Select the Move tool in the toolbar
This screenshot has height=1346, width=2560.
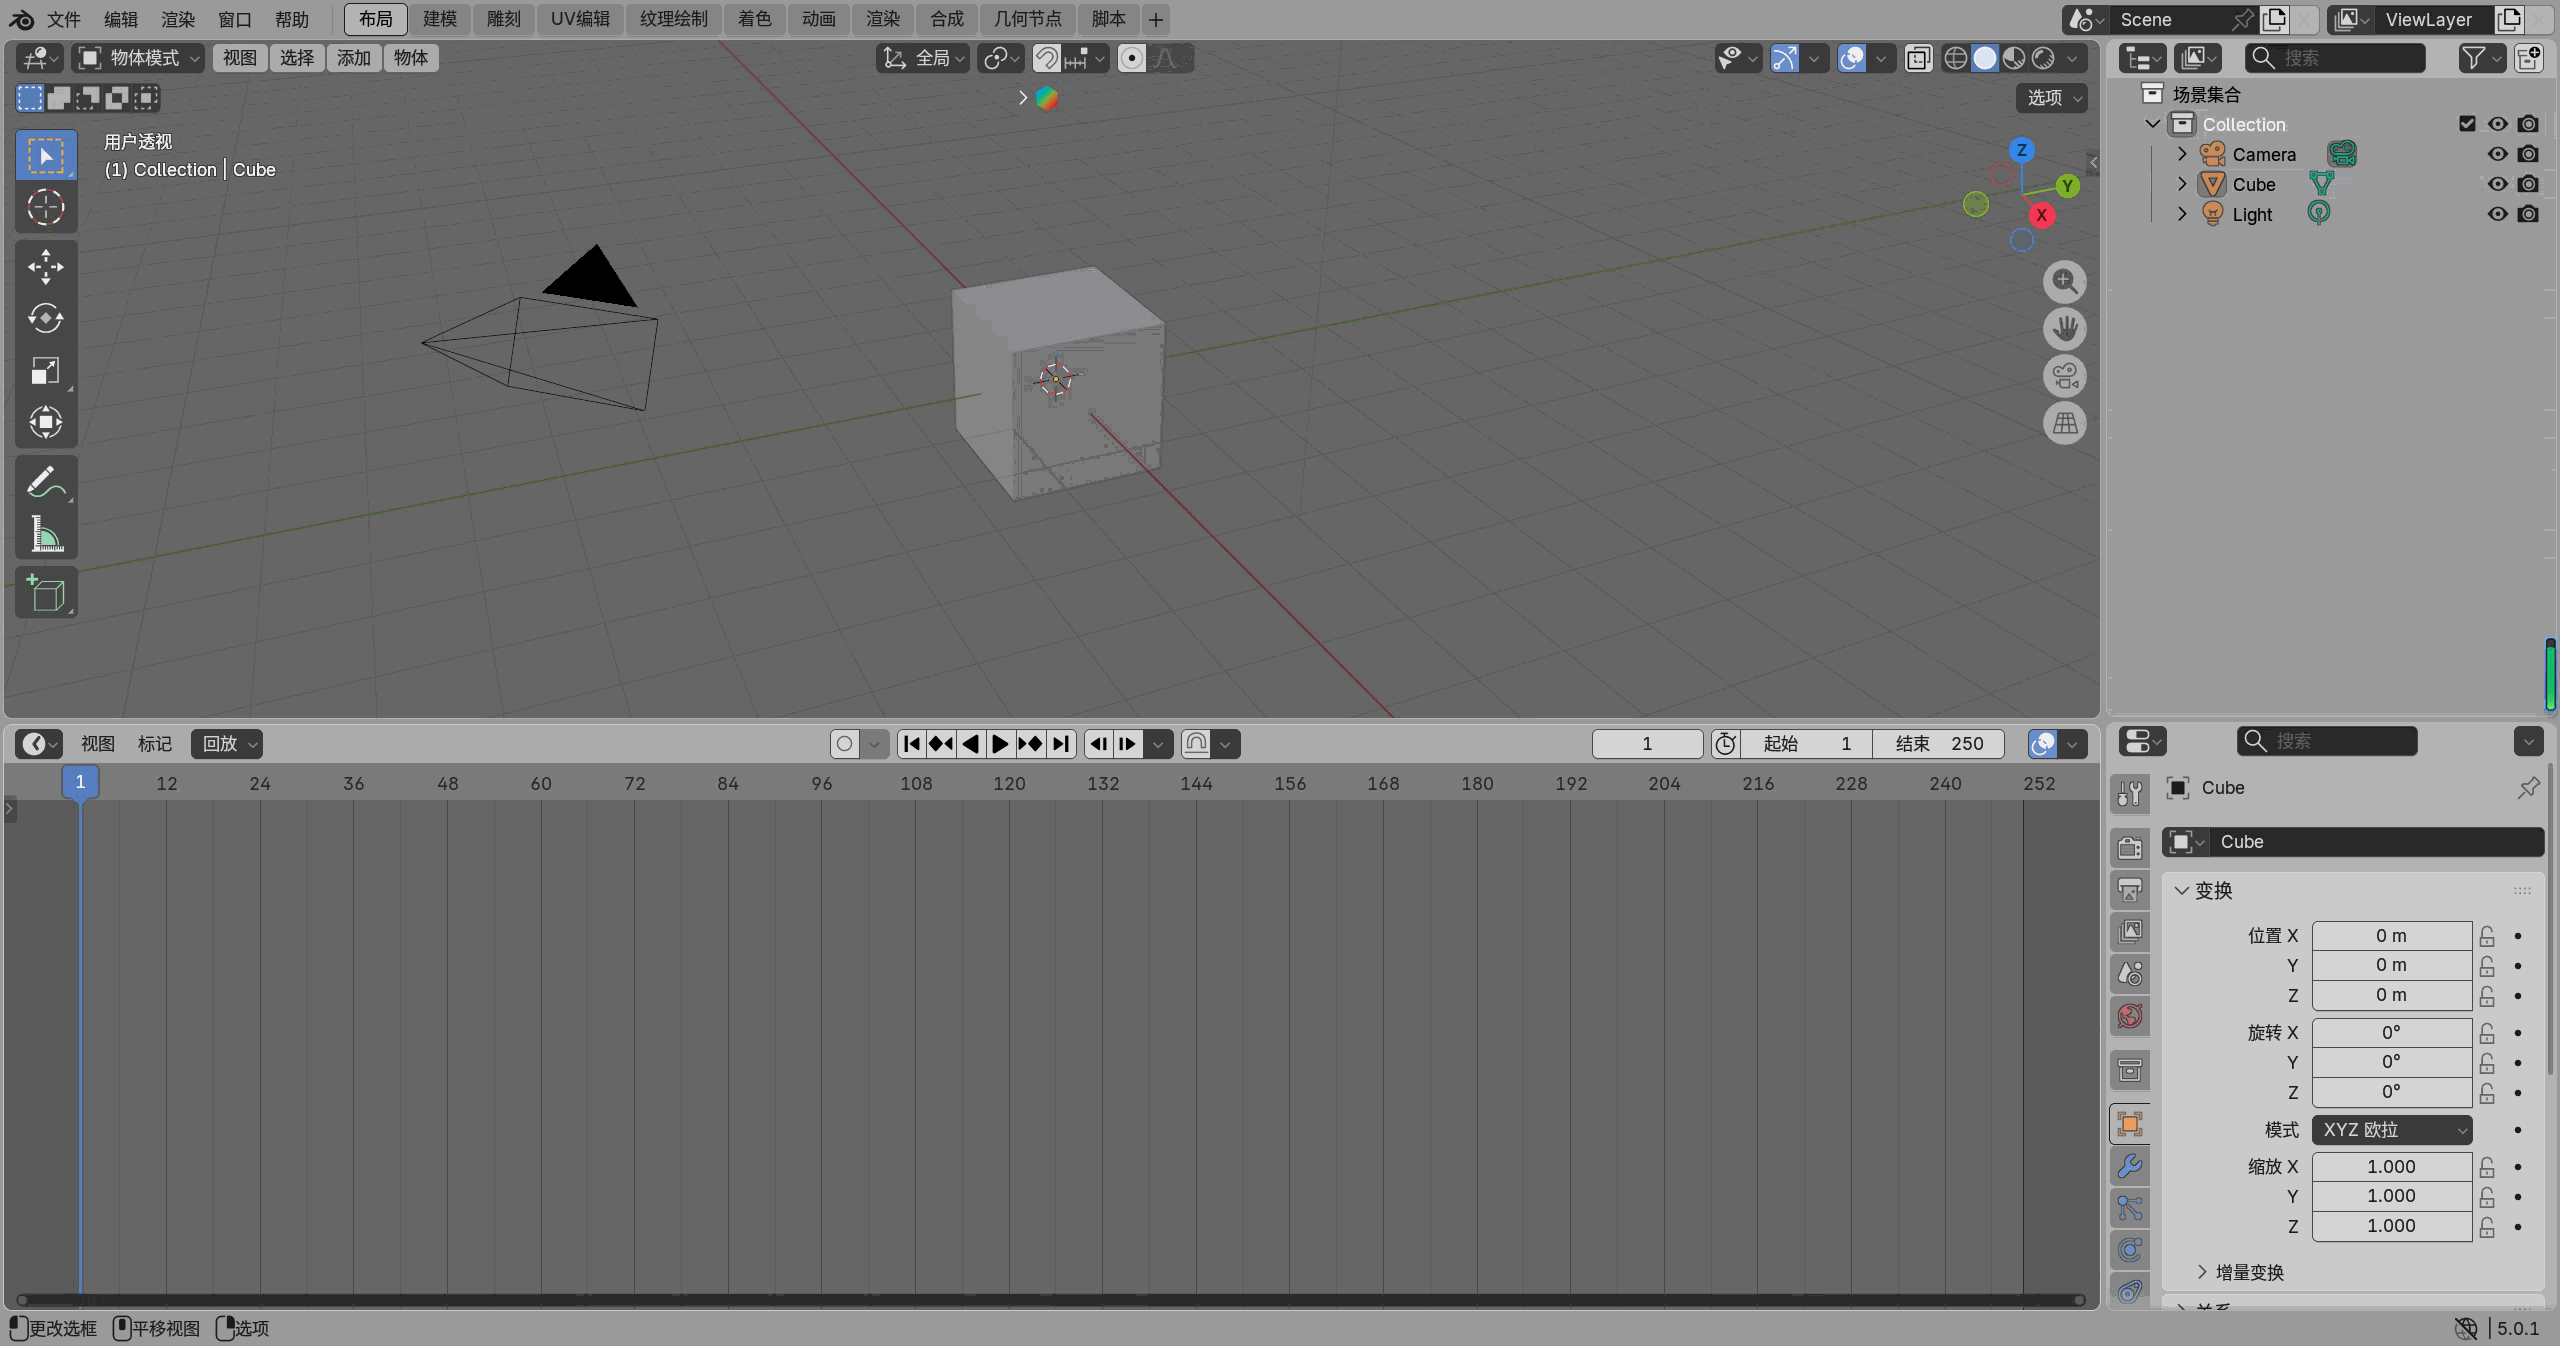tap(45, 266)
